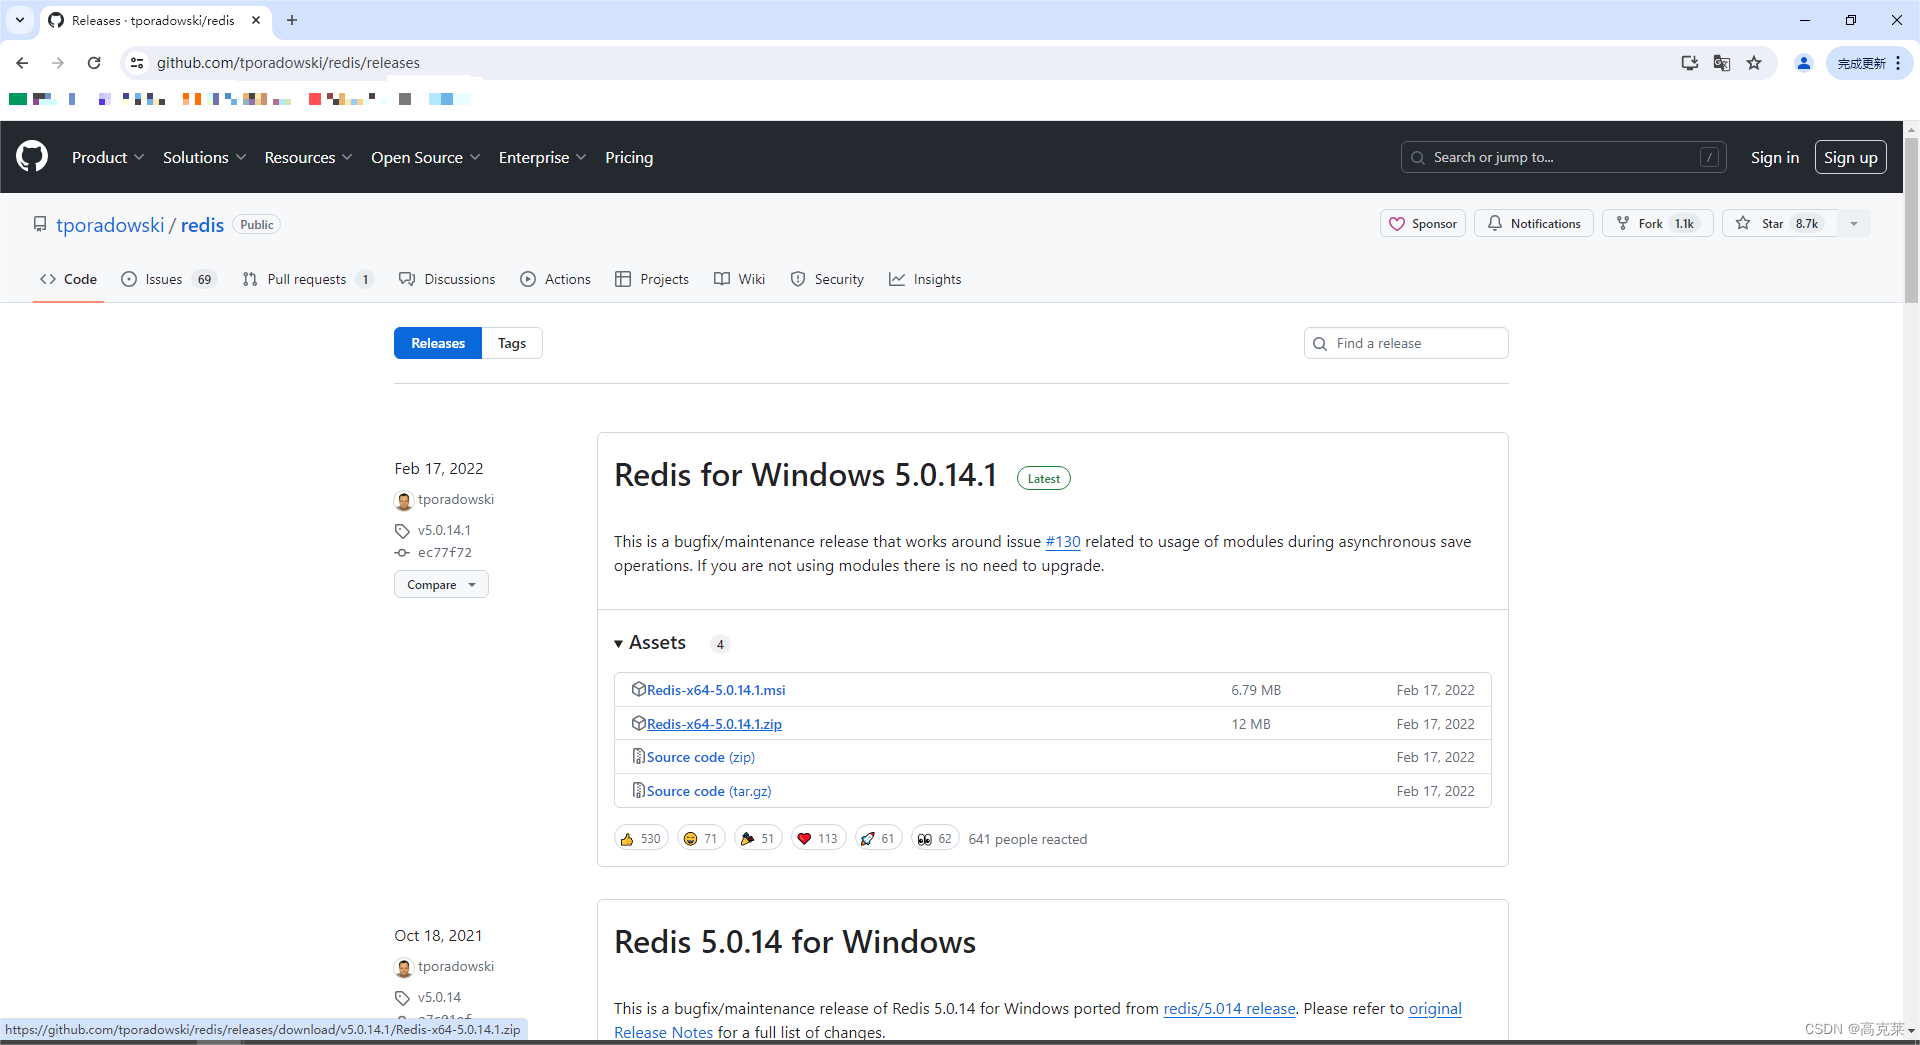This screenshot has height=1045, width=1920.
Task: Click the thumbs up reaction 530
Action: tap(641, 838)
